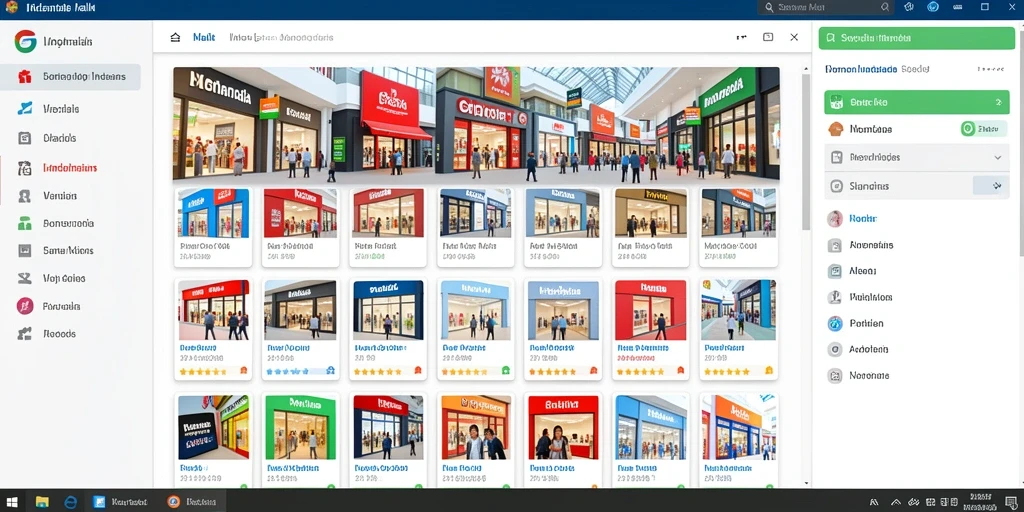
Task: Click the 'Puialnions' icon in right panel
Action: click(835, 297)
